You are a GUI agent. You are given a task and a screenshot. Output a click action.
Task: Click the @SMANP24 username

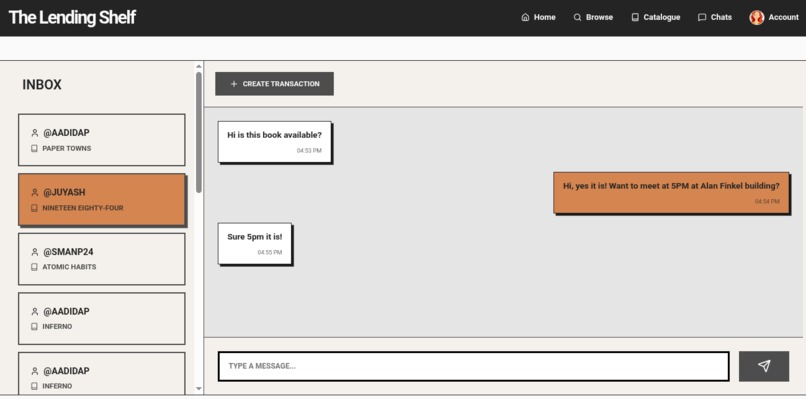tap(68, 252)
